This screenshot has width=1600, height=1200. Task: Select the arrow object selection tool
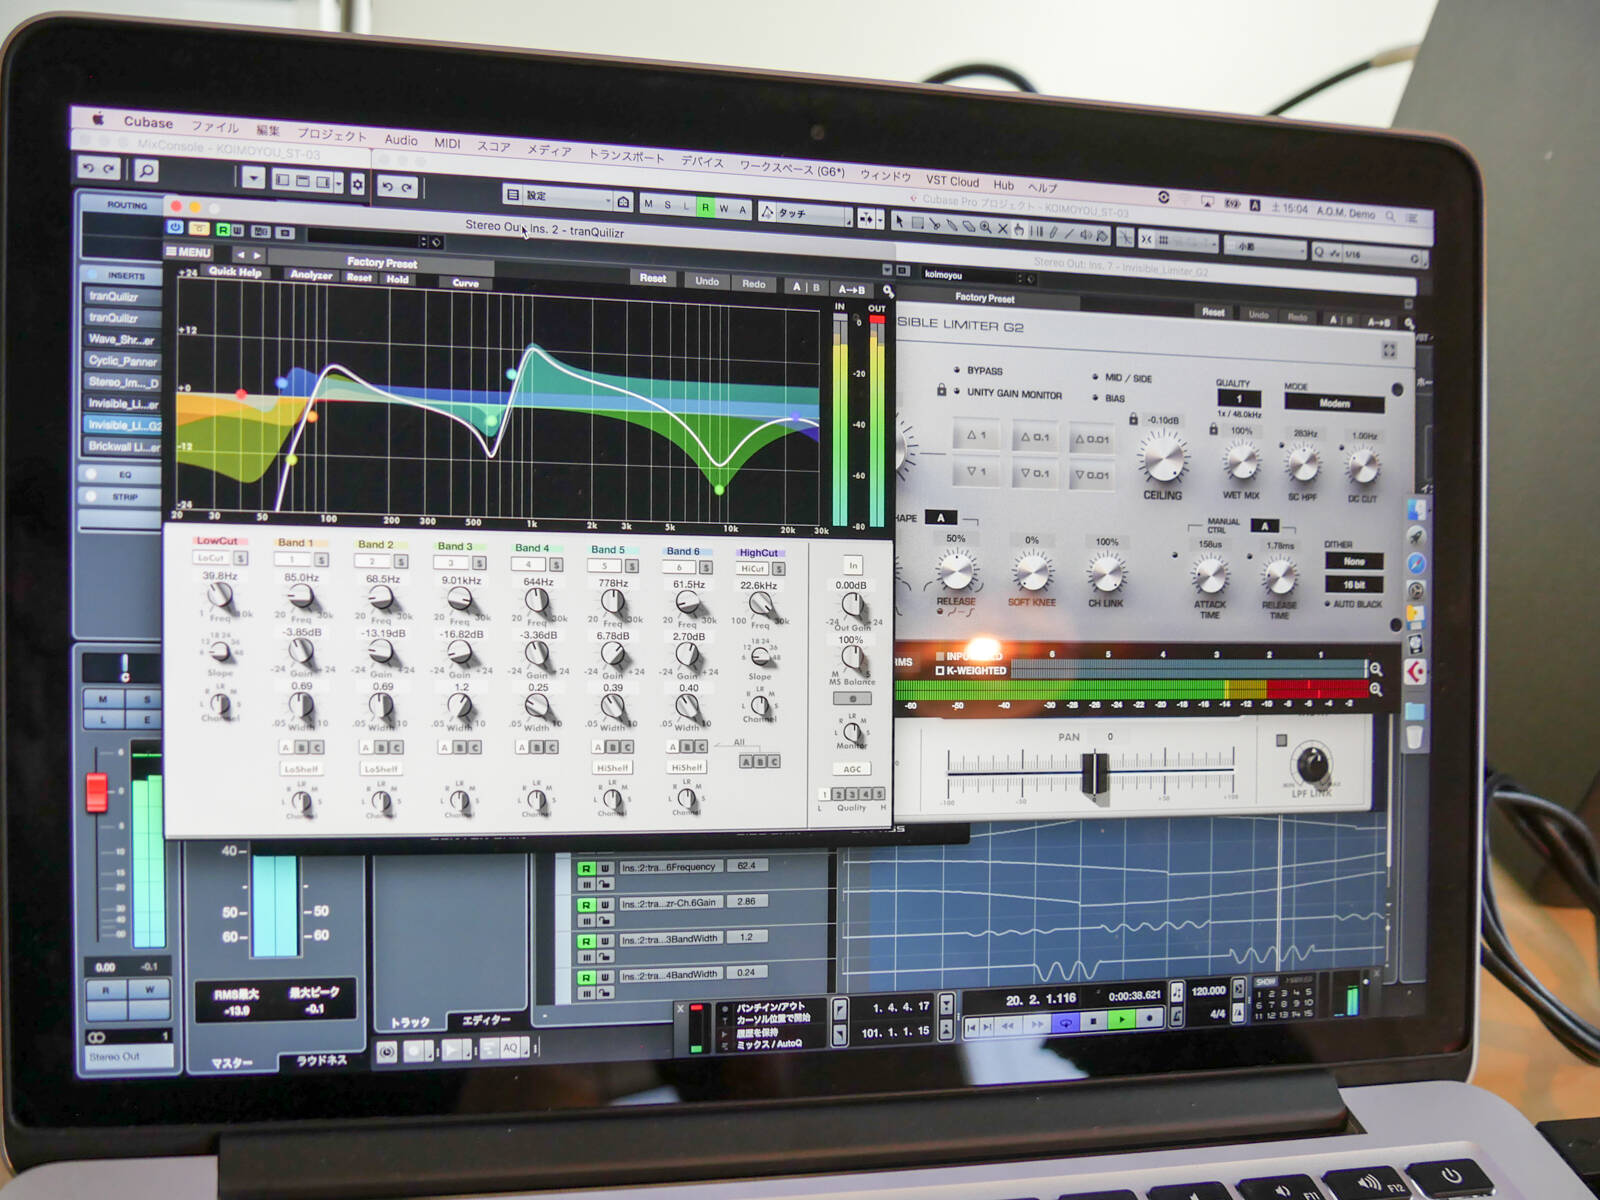point(899,222)
